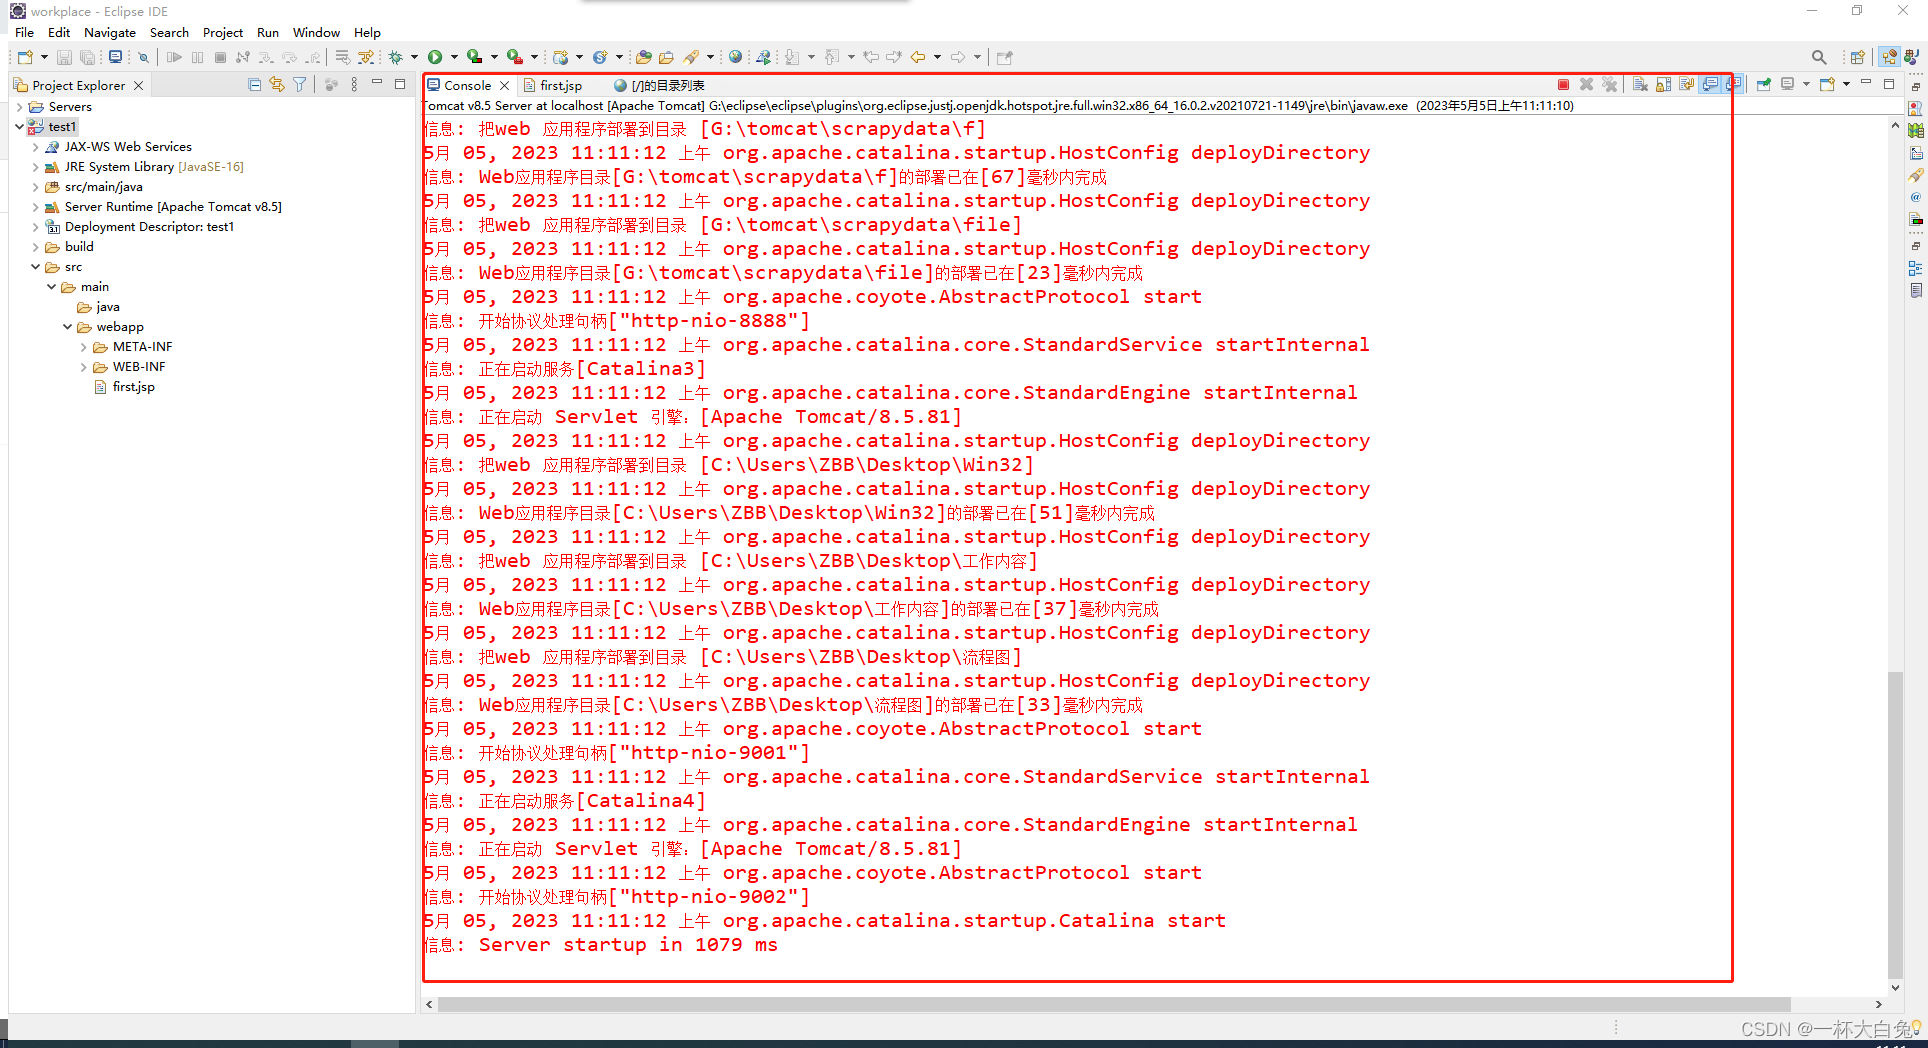Open the Navigate menu
1928x1048 pixels.
(x=110, y=32)
